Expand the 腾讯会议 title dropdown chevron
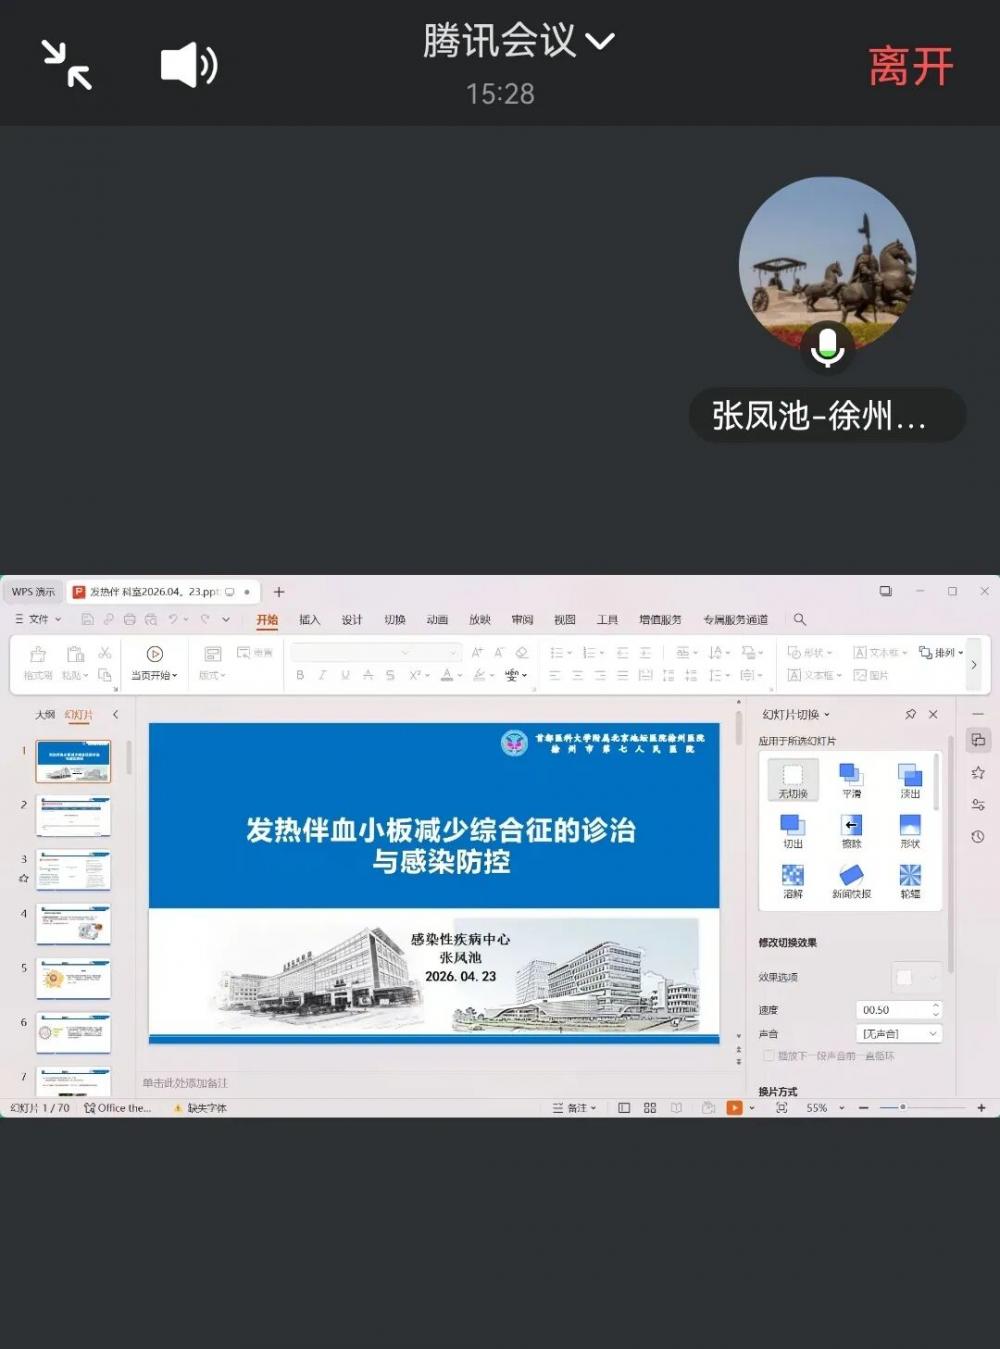The image size is (1000, 1349). [x=600, y=41]
